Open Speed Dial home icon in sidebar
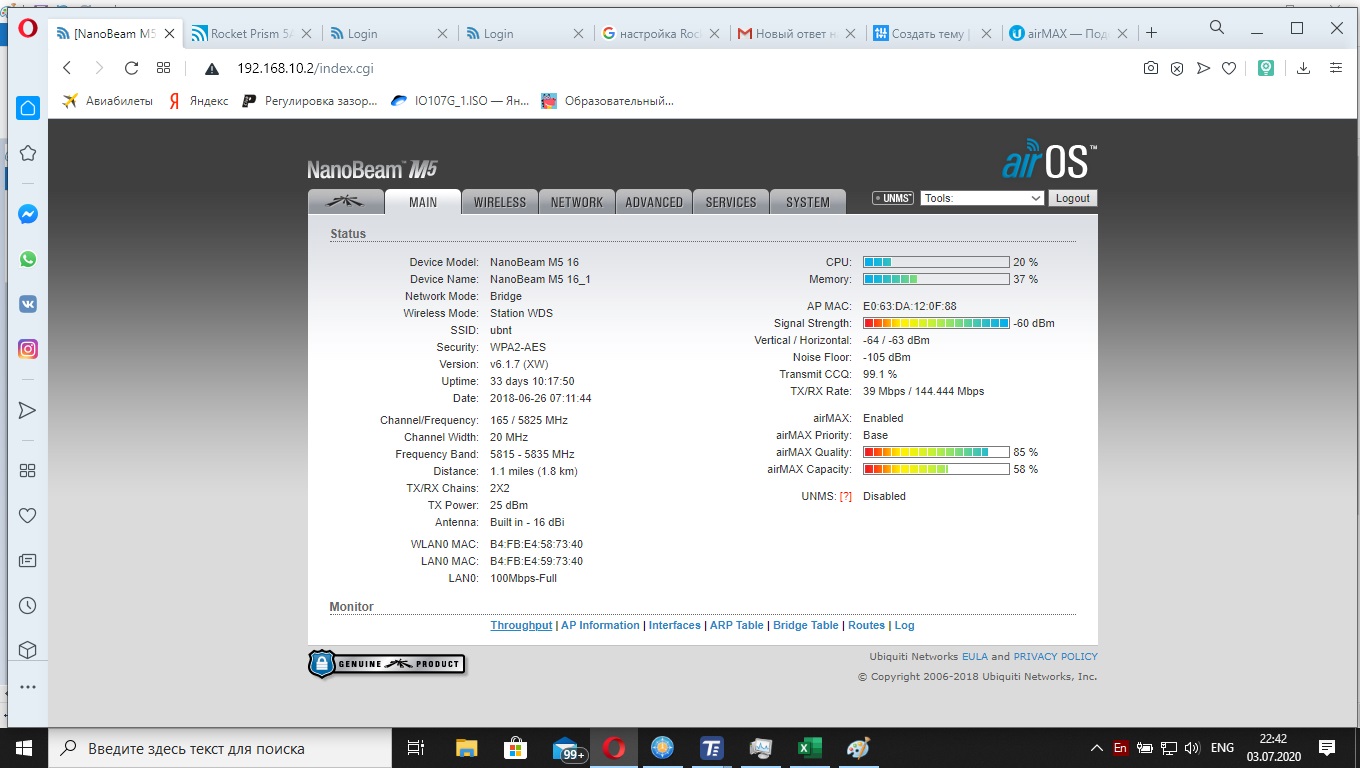Image resolution: width=1360 pixels, height=768 pixels. tap(28, 108)
